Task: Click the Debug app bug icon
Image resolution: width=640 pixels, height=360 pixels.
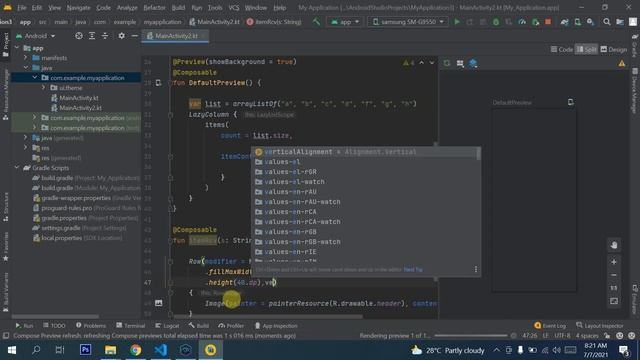Action: [x=496, y=22]
